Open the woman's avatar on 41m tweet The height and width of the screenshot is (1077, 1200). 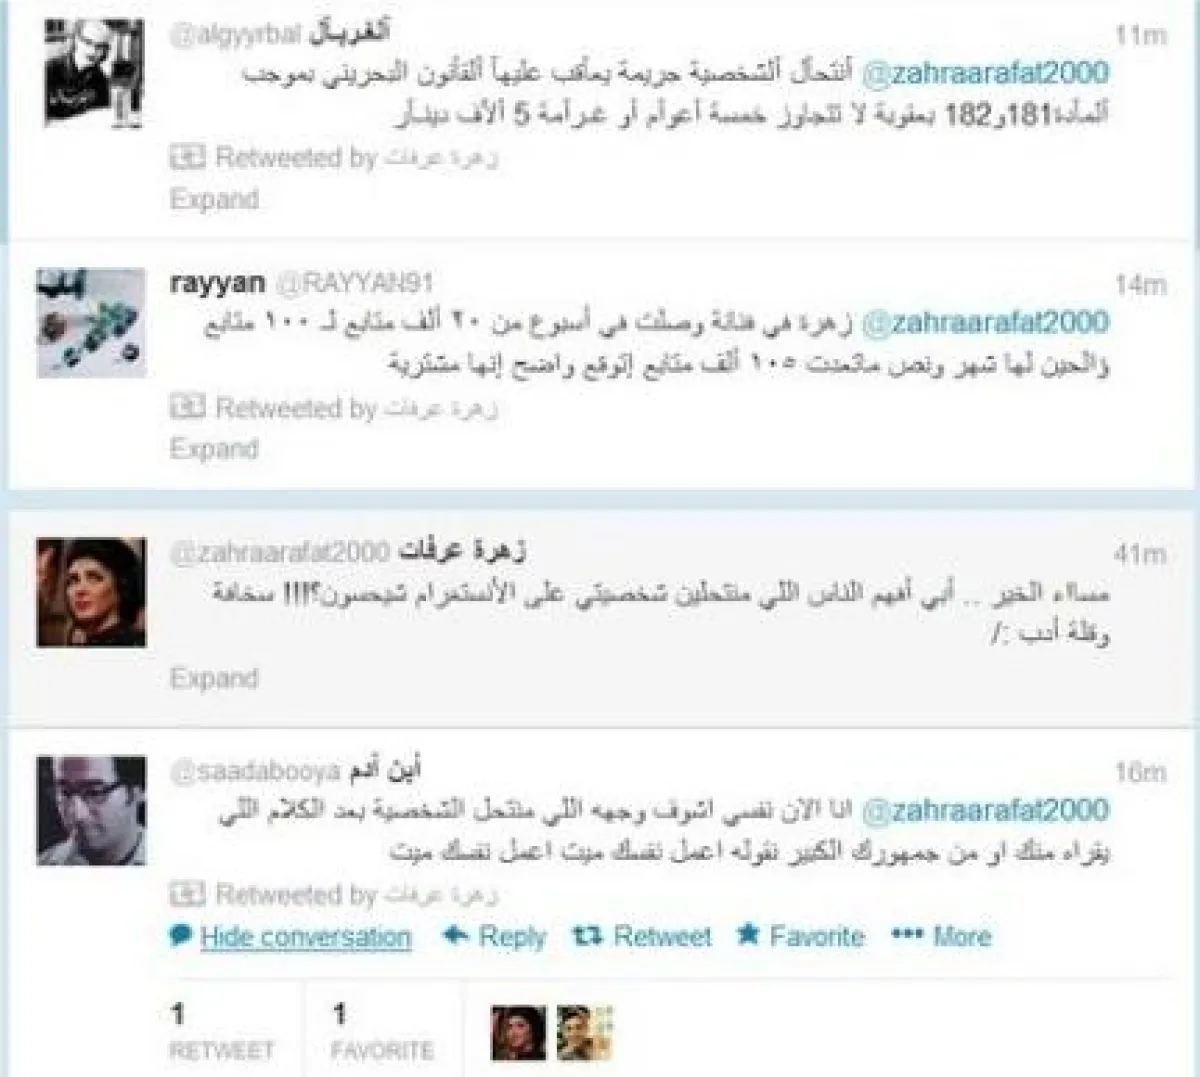91,592
